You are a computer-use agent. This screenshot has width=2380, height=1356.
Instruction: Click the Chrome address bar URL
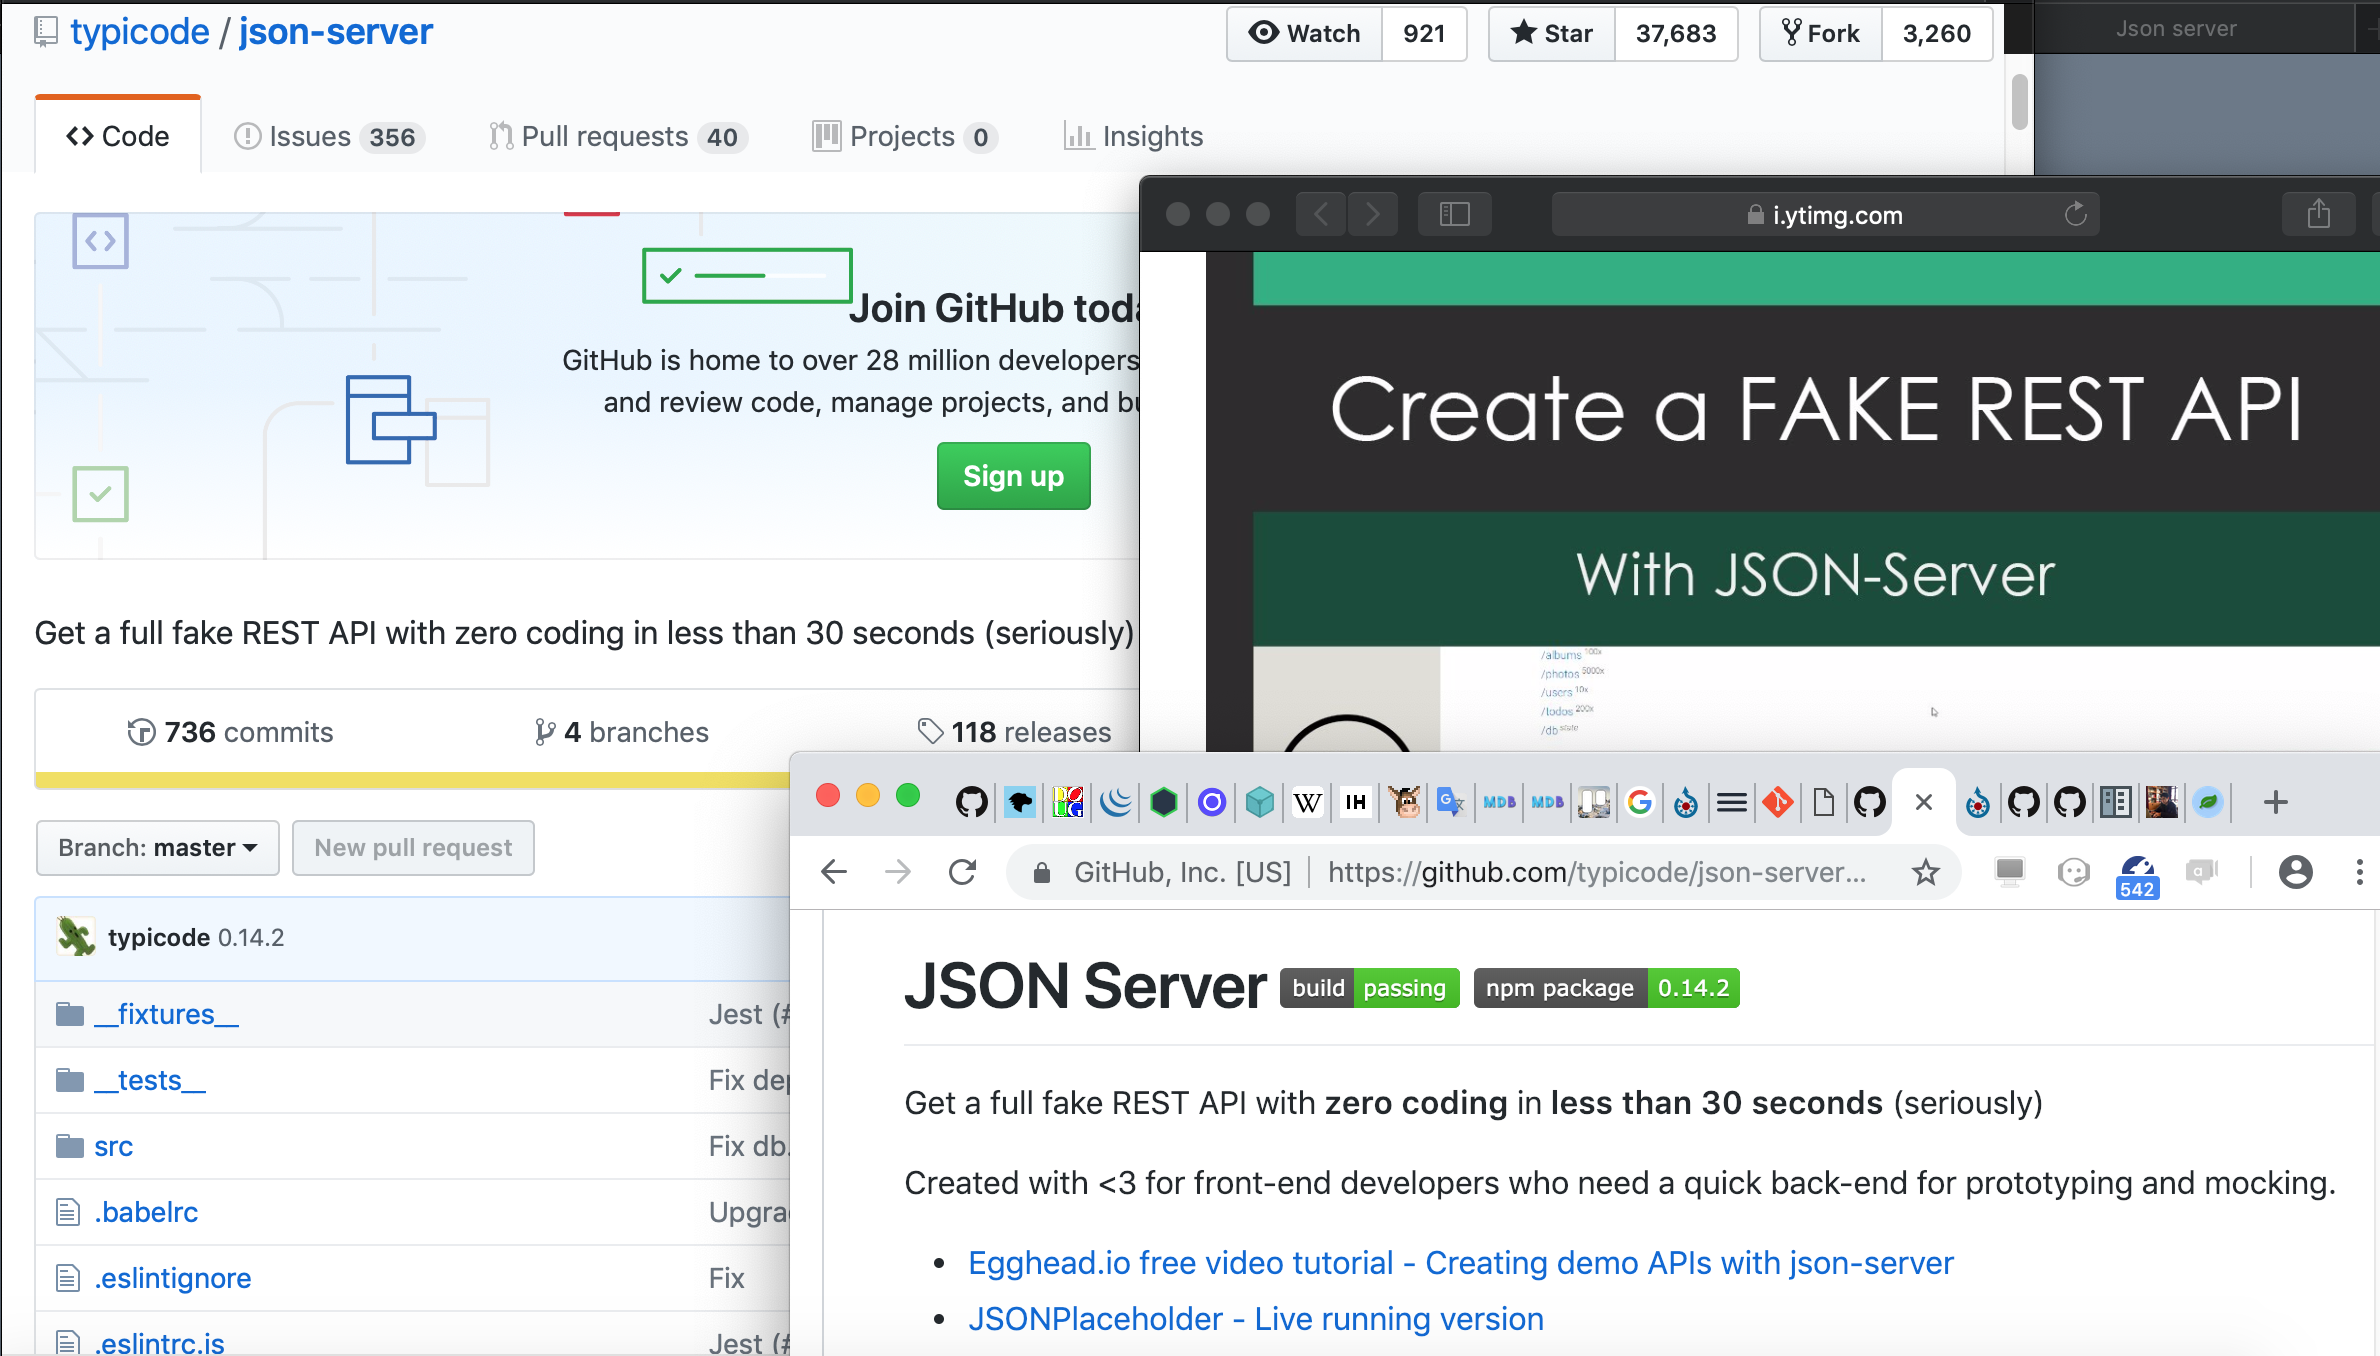pyautogui.click(x=1596, y=872)
